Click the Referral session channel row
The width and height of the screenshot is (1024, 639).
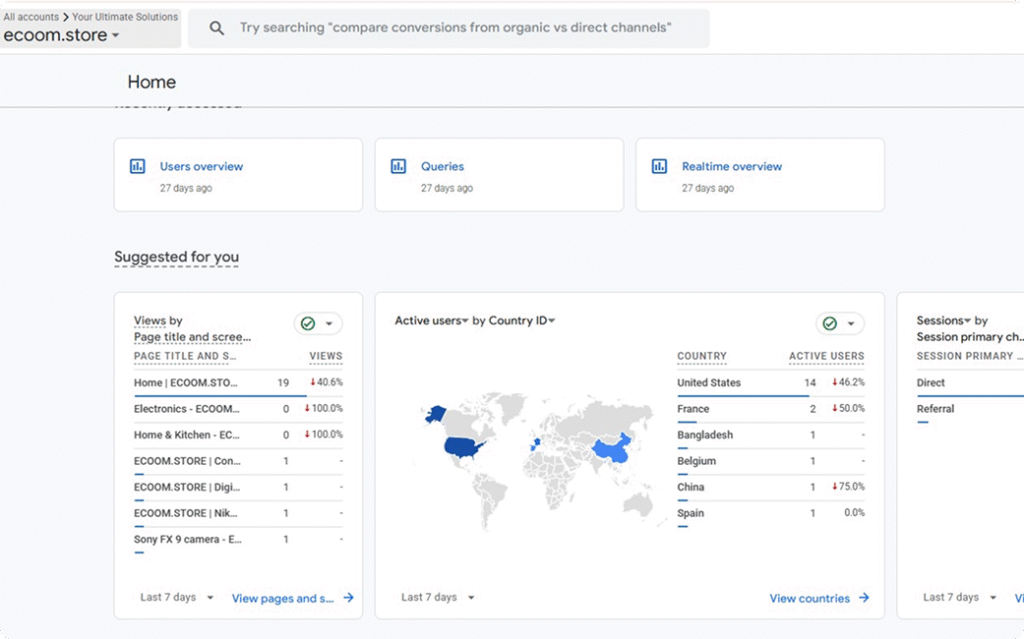click(970, 409)
